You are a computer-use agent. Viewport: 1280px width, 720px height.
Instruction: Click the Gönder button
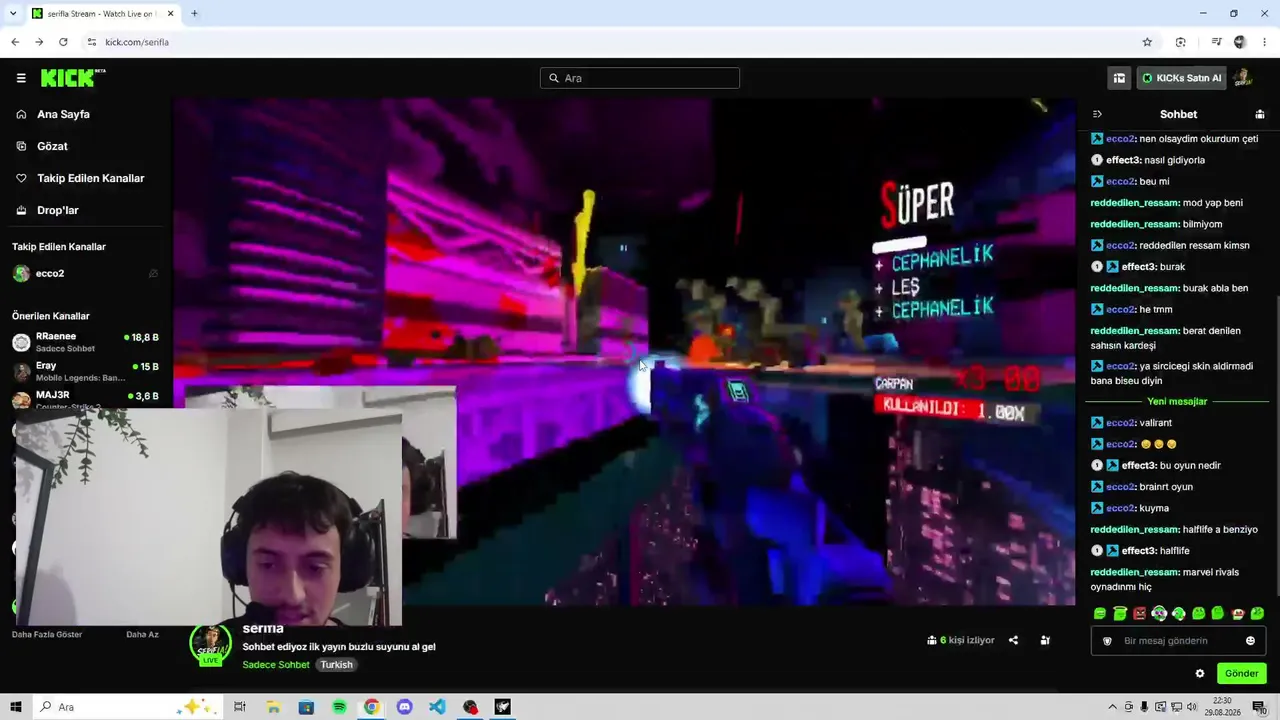click(1241, 673)
